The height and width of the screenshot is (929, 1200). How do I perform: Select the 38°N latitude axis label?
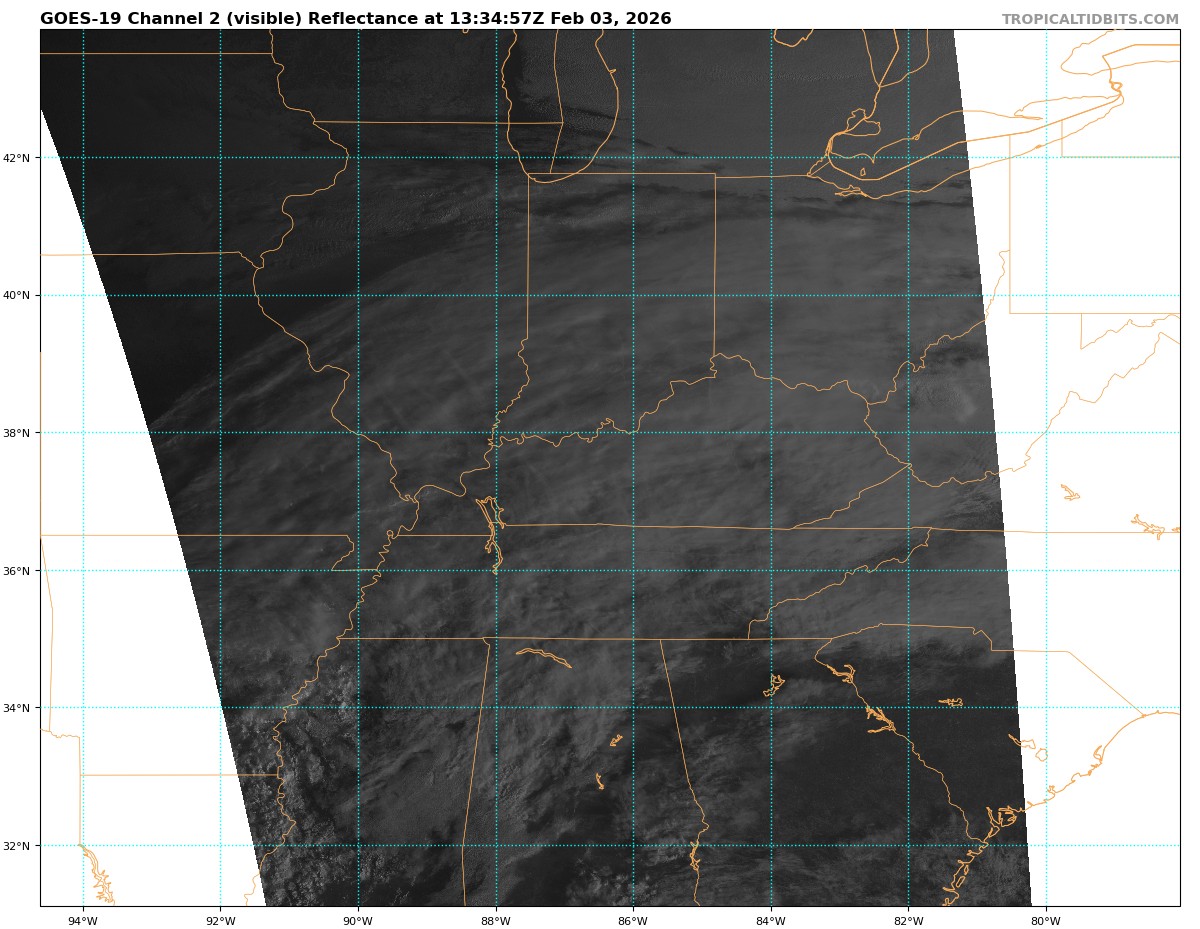(20, 433)
